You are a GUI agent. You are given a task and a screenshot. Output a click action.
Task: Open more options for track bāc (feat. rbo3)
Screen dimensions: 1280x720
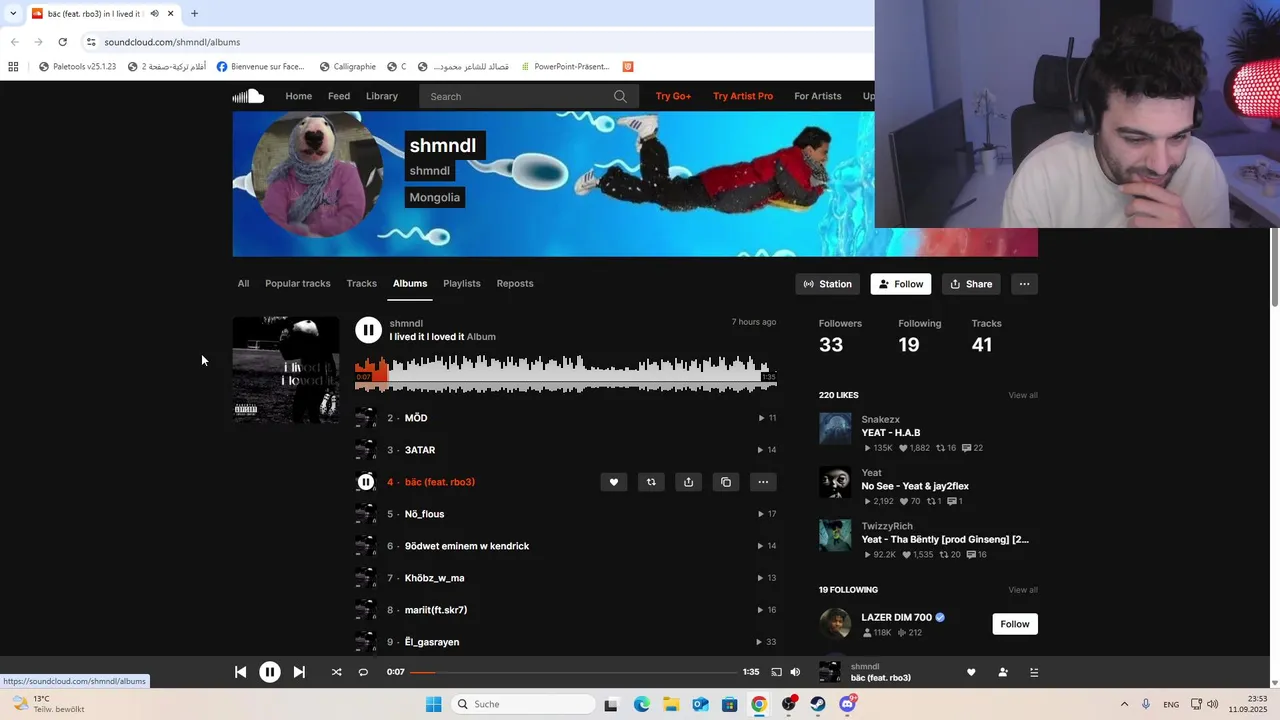pos(763,482)
